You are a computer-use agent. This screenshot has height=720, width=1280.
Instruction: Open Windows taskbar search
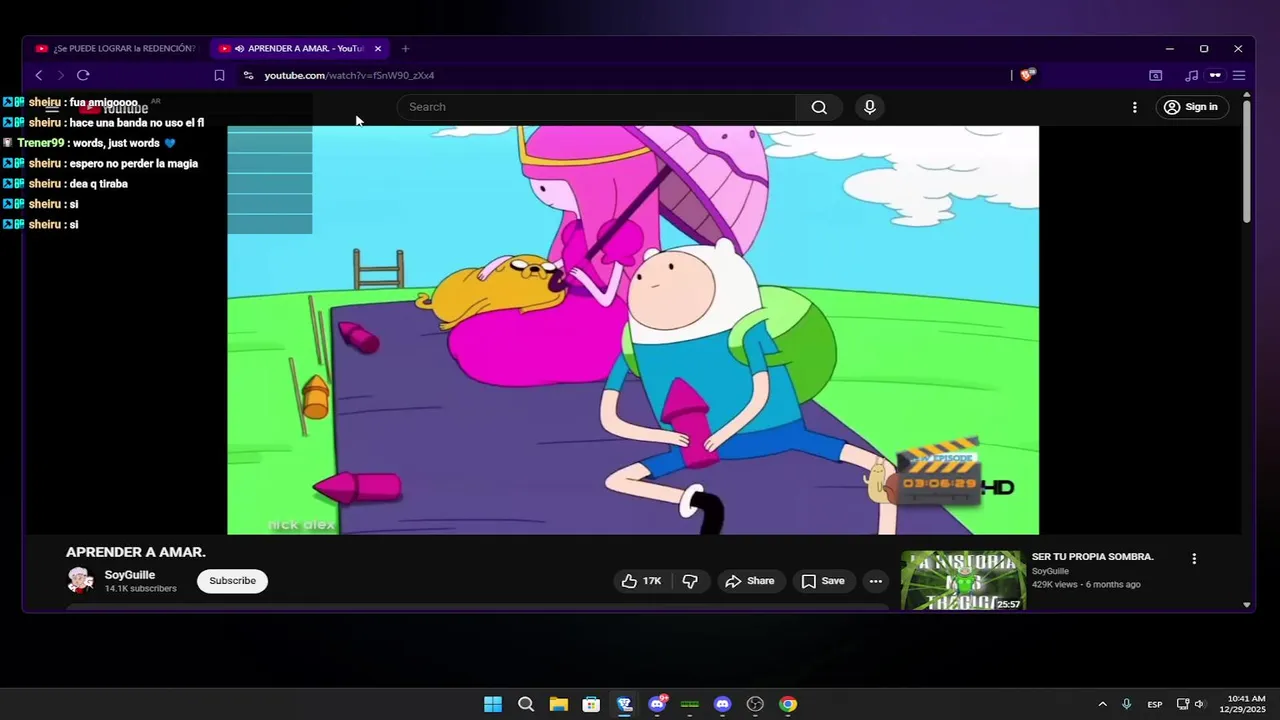(x=526, y=704)
